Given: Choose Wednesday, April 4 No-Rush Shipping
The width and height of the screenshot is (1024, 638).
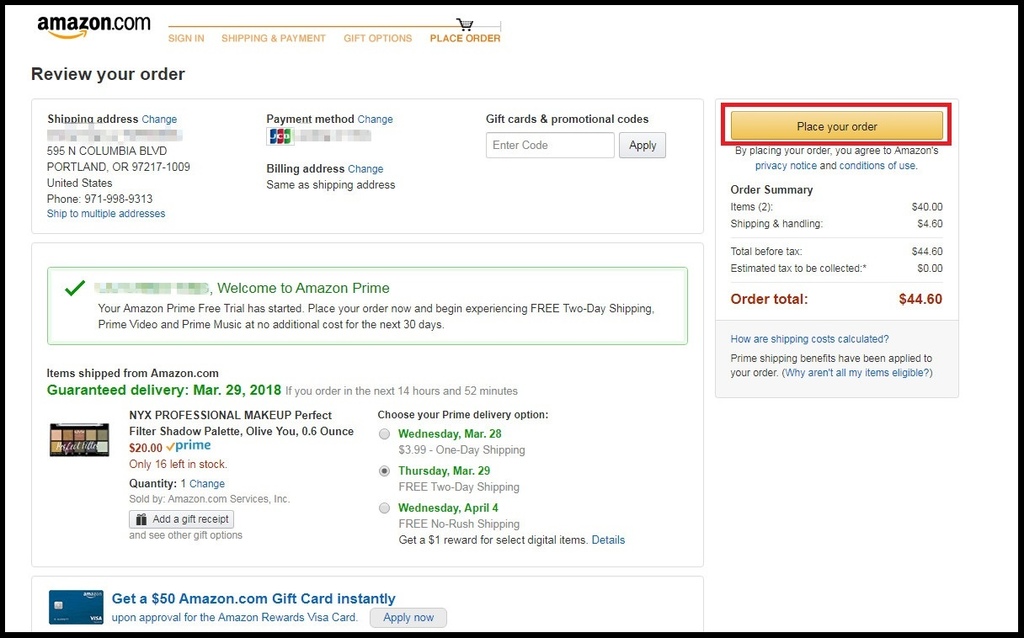Looking at the screenshot, I should [385, 508].
